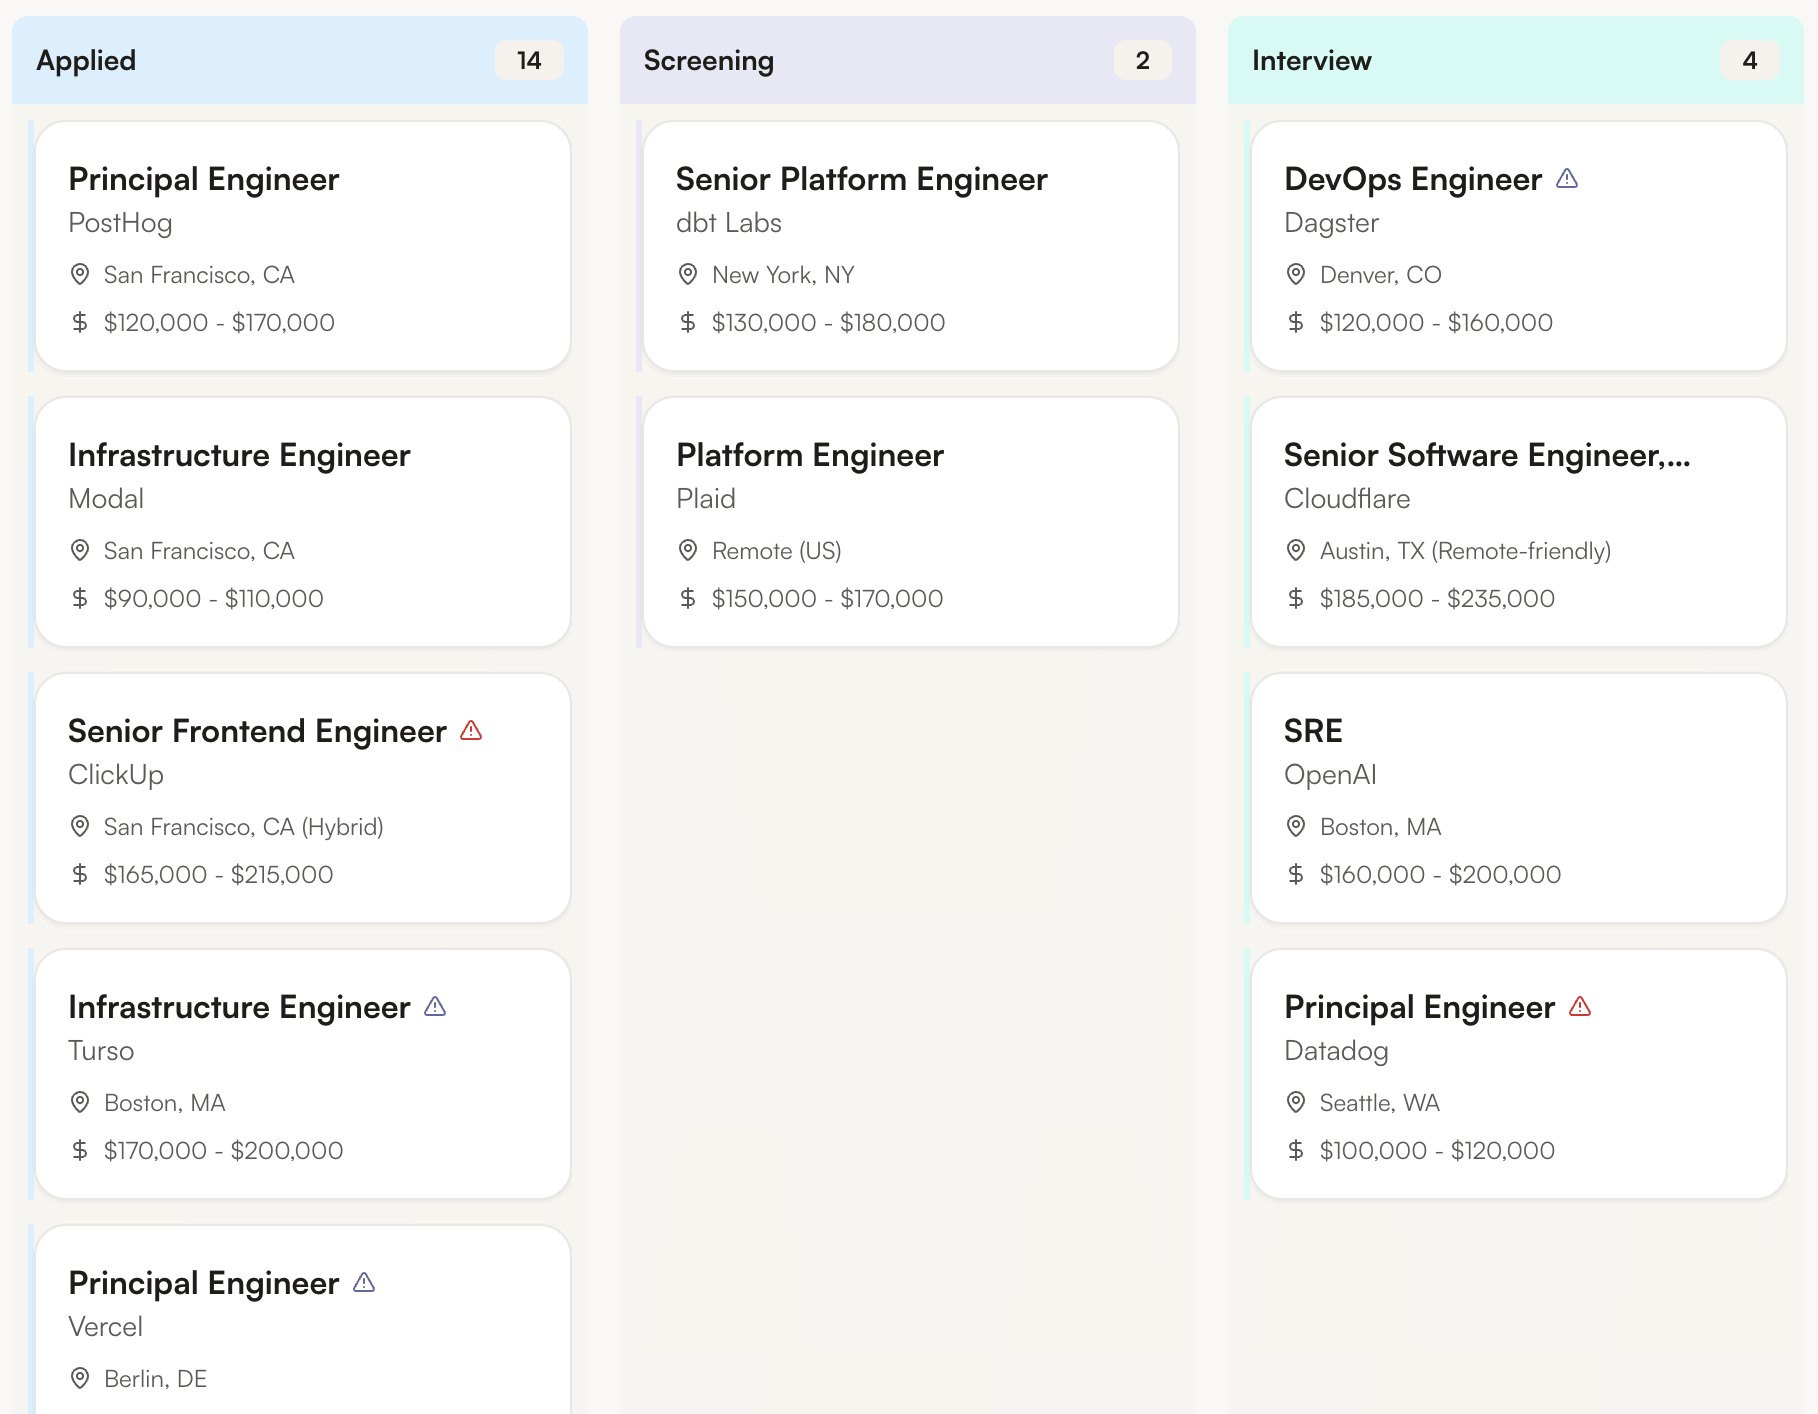Open the DevOps Engineer title
Image resolution: width=1818 pixels, height=1414 pixels.
click(x=1413, y=179)
